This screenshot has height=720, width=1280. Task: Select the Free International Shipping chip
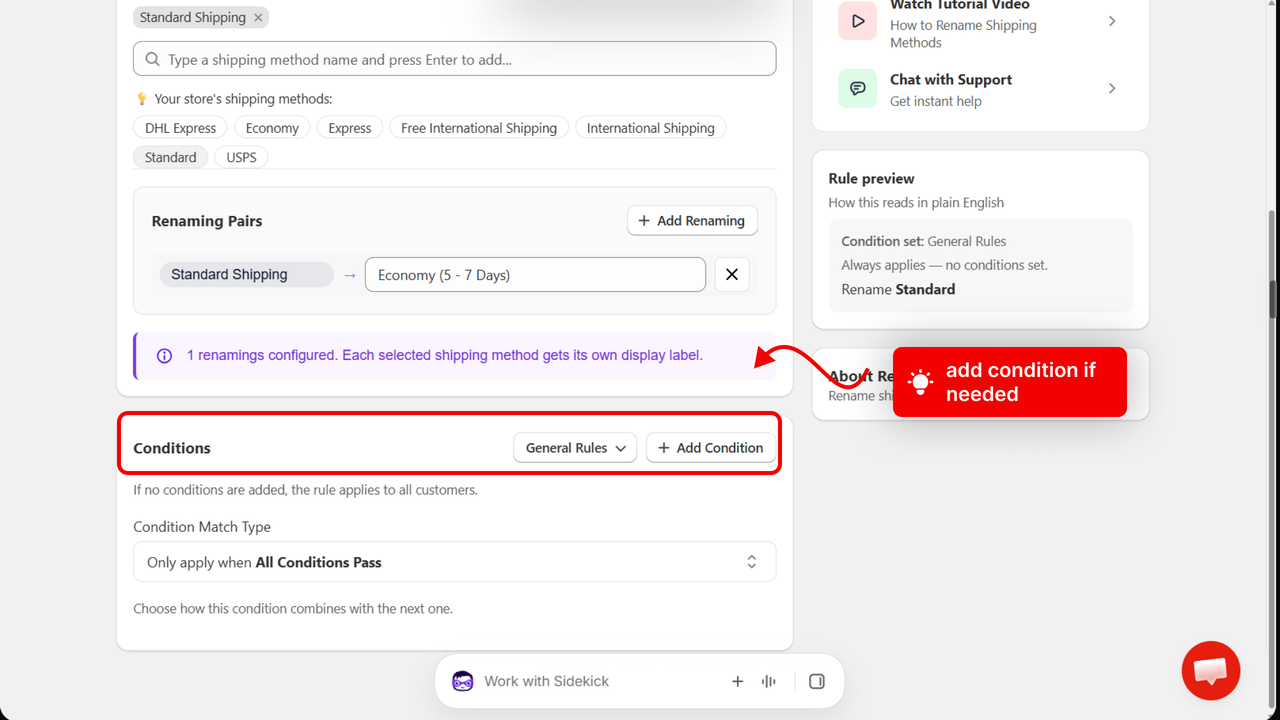pos(479,128)
